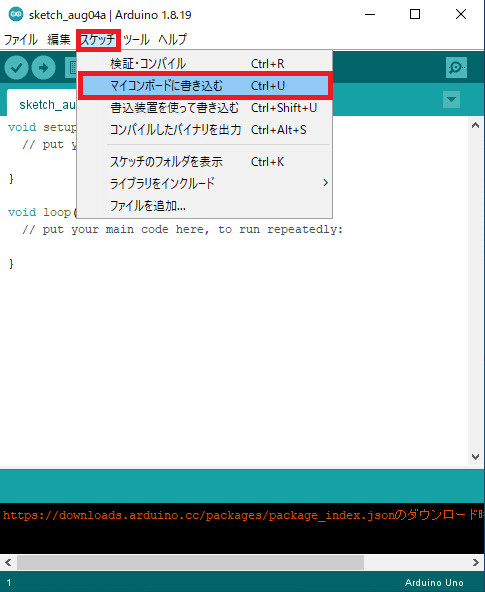The width and height of the screenshot is (485, 592).
Task: Open the ツール menu
Action: [136, 39]
